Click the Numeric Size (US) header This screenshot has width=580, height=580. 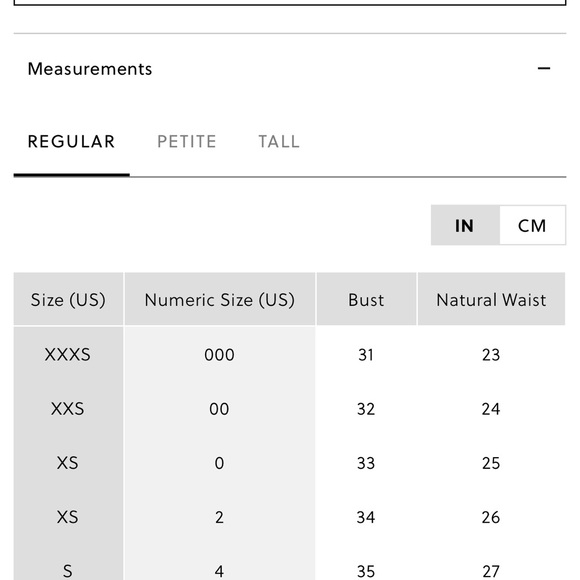(220, 299)
